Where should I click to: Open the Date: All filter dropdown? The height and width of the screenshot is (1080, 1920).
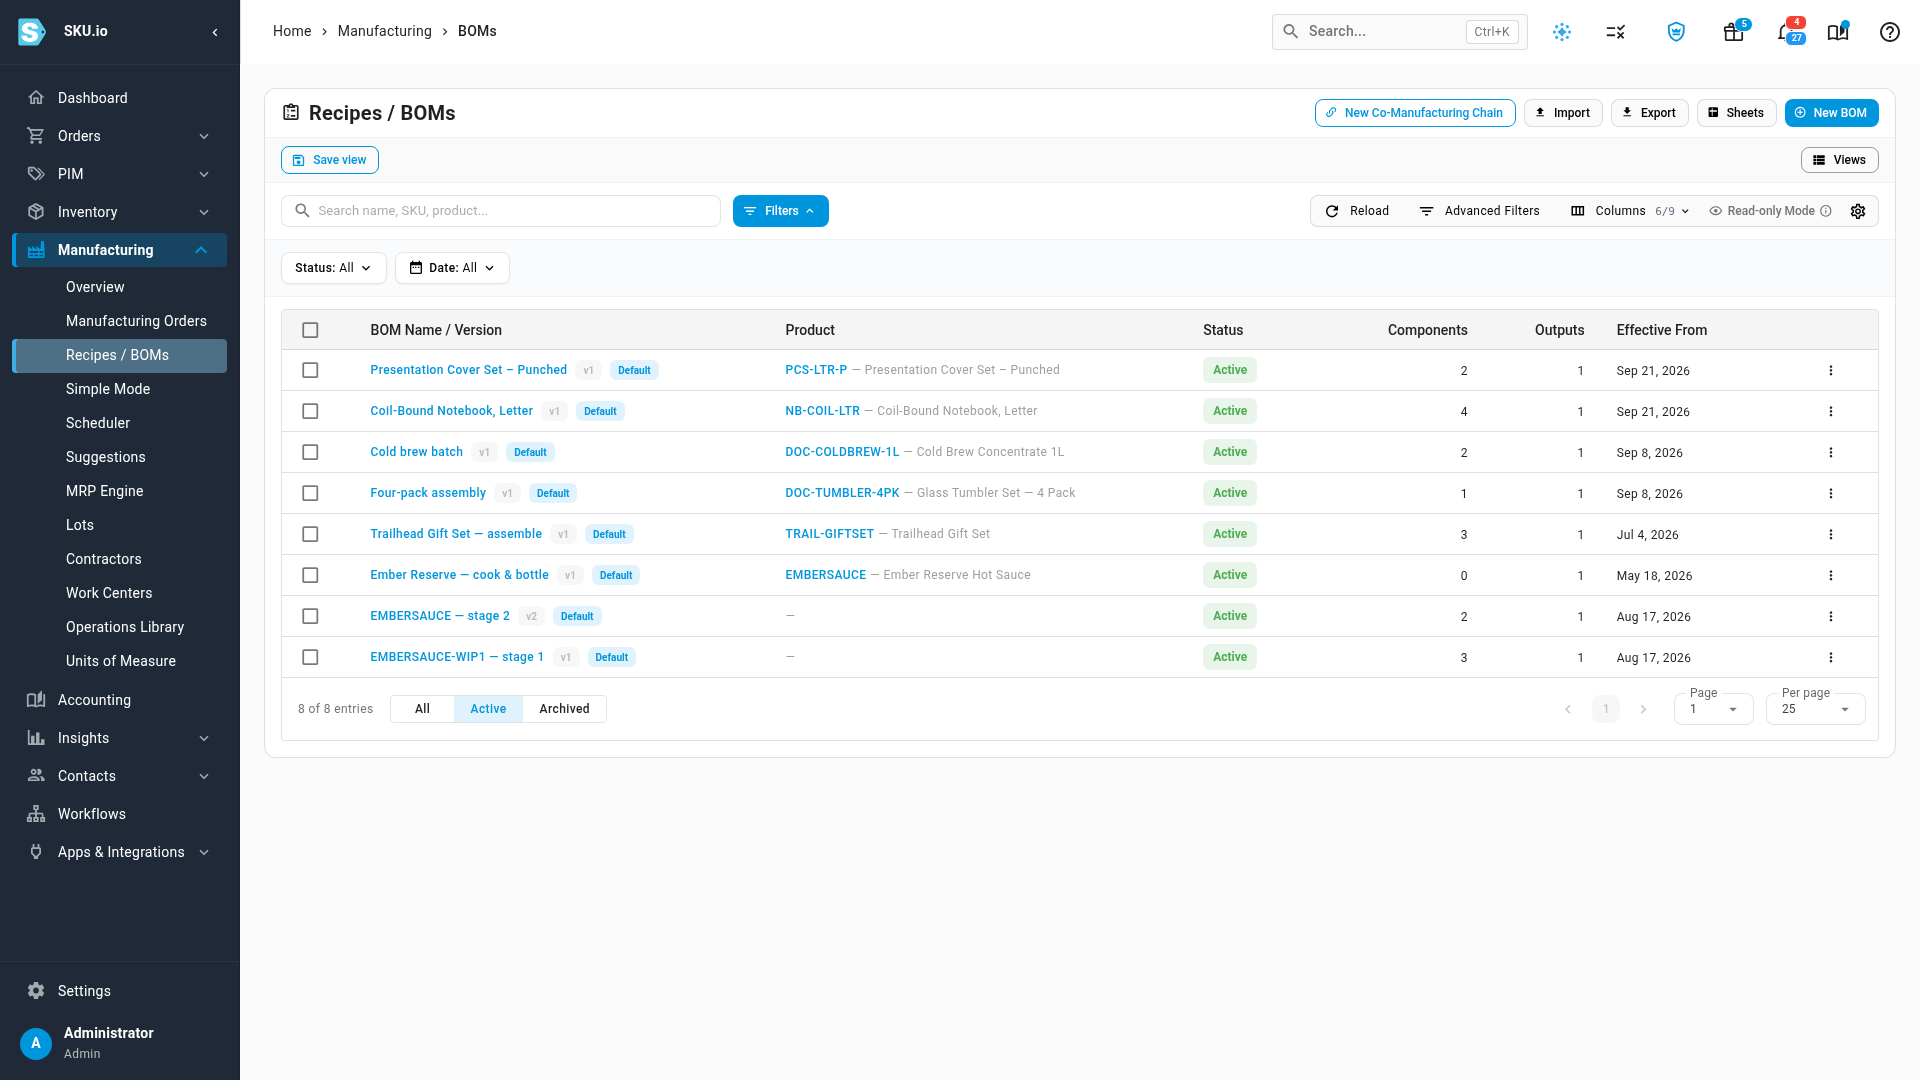pyautogui.click(x=452, y=268)
